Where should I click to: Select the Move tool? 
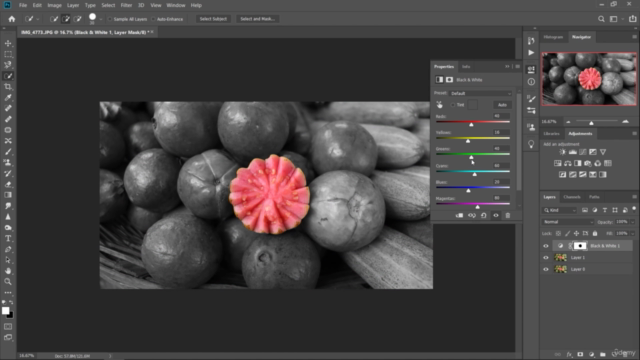(x=8, y=43)
